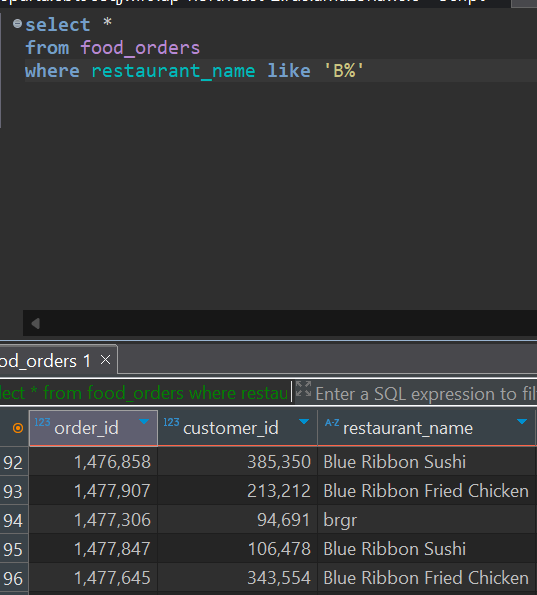The height and width of the screenshot is (595, 537).
Task: Select the food_orders 1 result tab
Action: 46,360
